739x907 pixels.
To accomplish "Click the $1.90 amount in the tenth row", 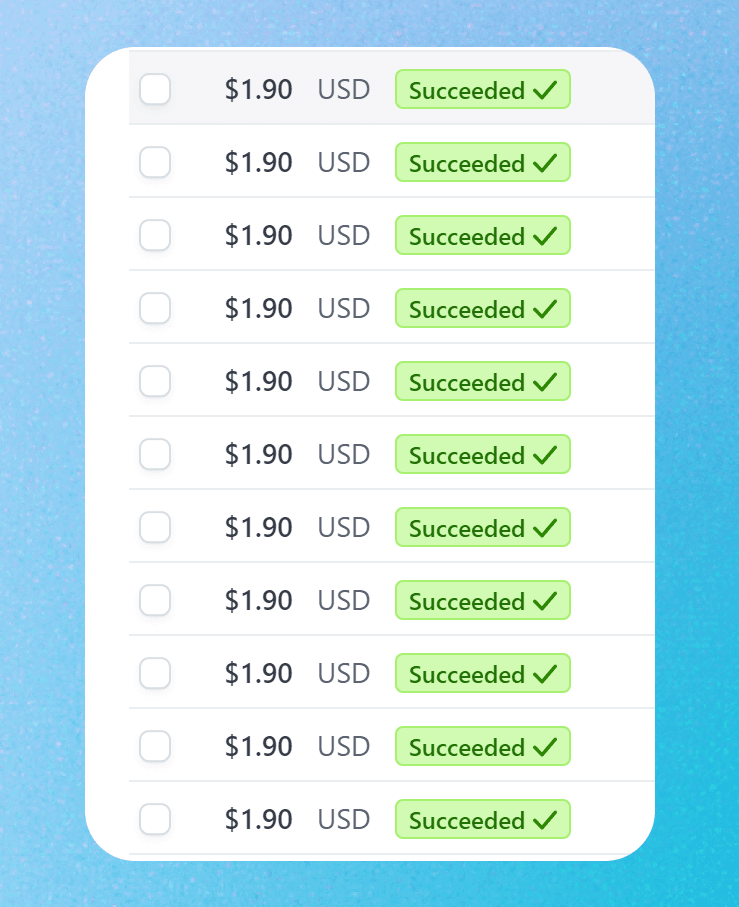I will tap(258, 747).
